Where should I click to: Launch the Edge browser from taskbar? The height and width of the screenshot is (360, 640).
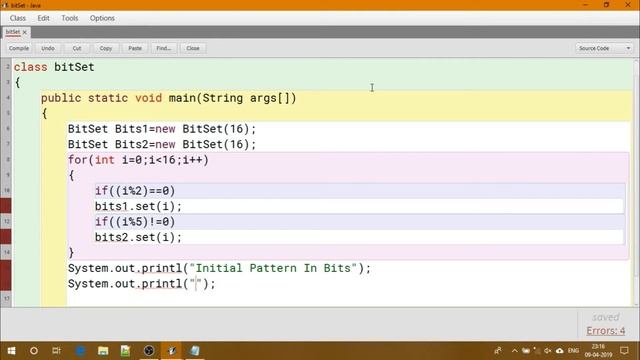[x=80, y=351]
